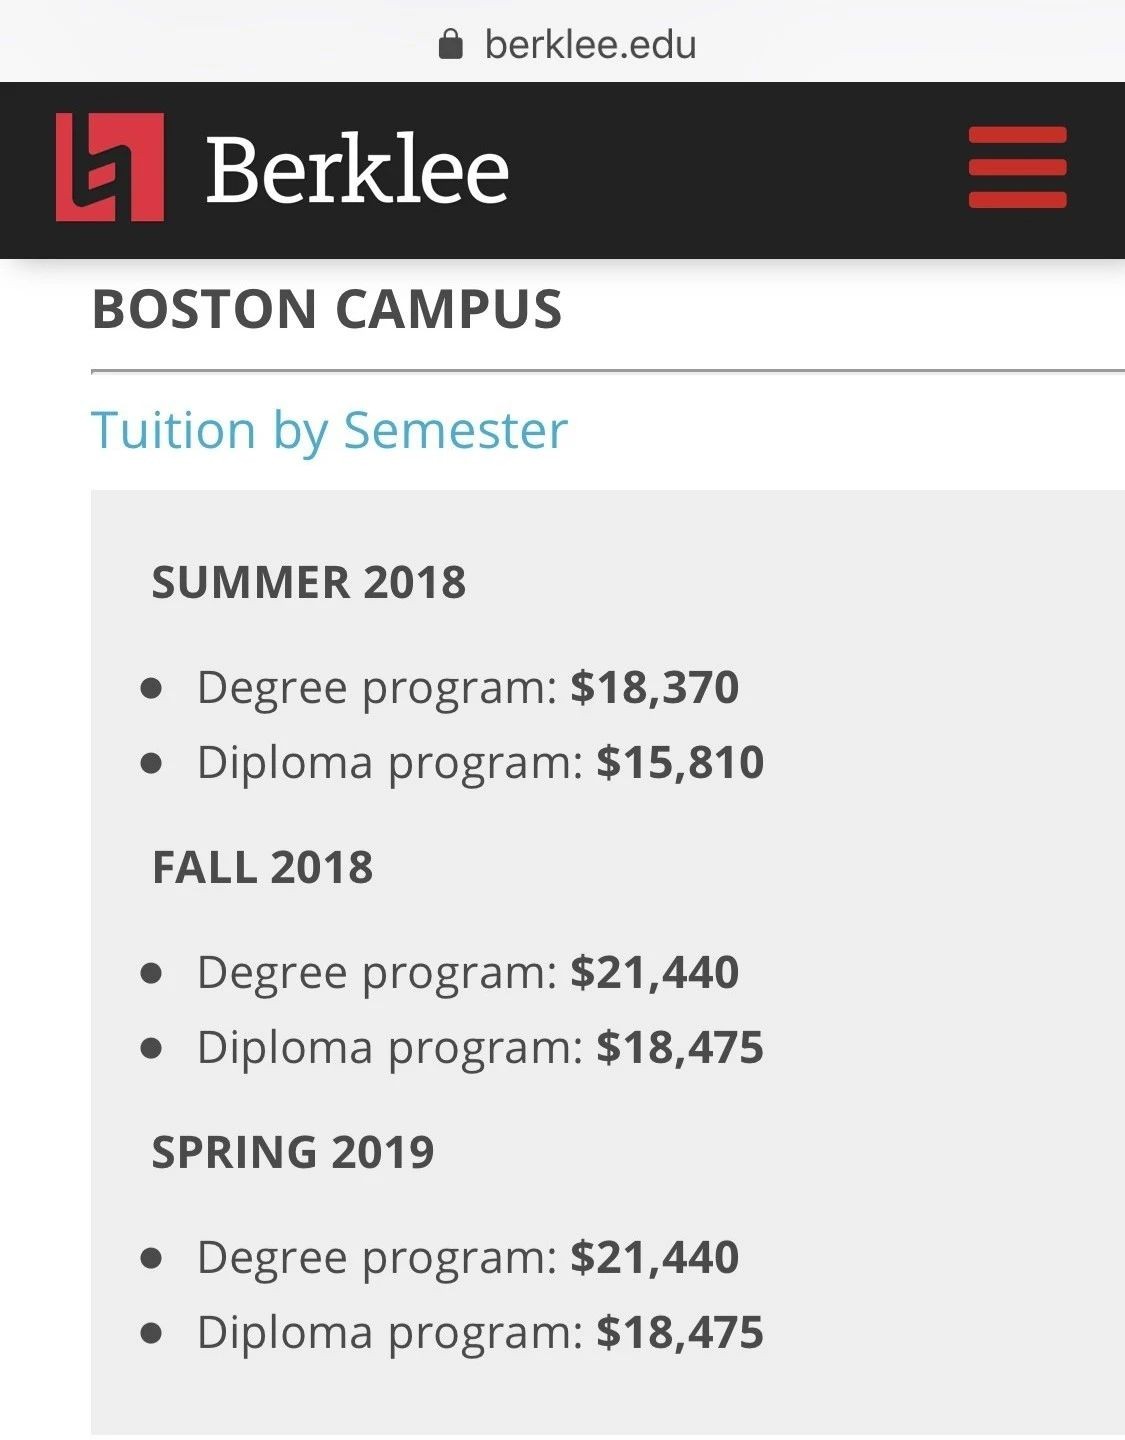Click the Berklee wordmark text

357,169
